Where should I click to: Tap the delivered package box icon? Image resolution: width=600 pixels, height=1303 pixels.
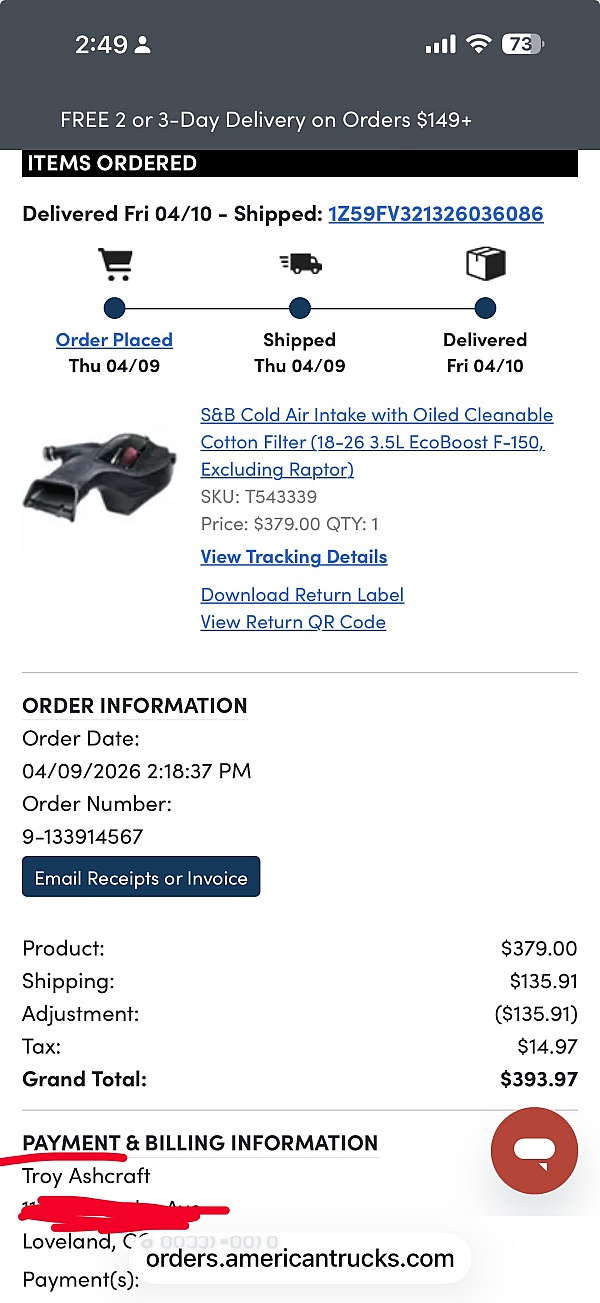point(485,264)
